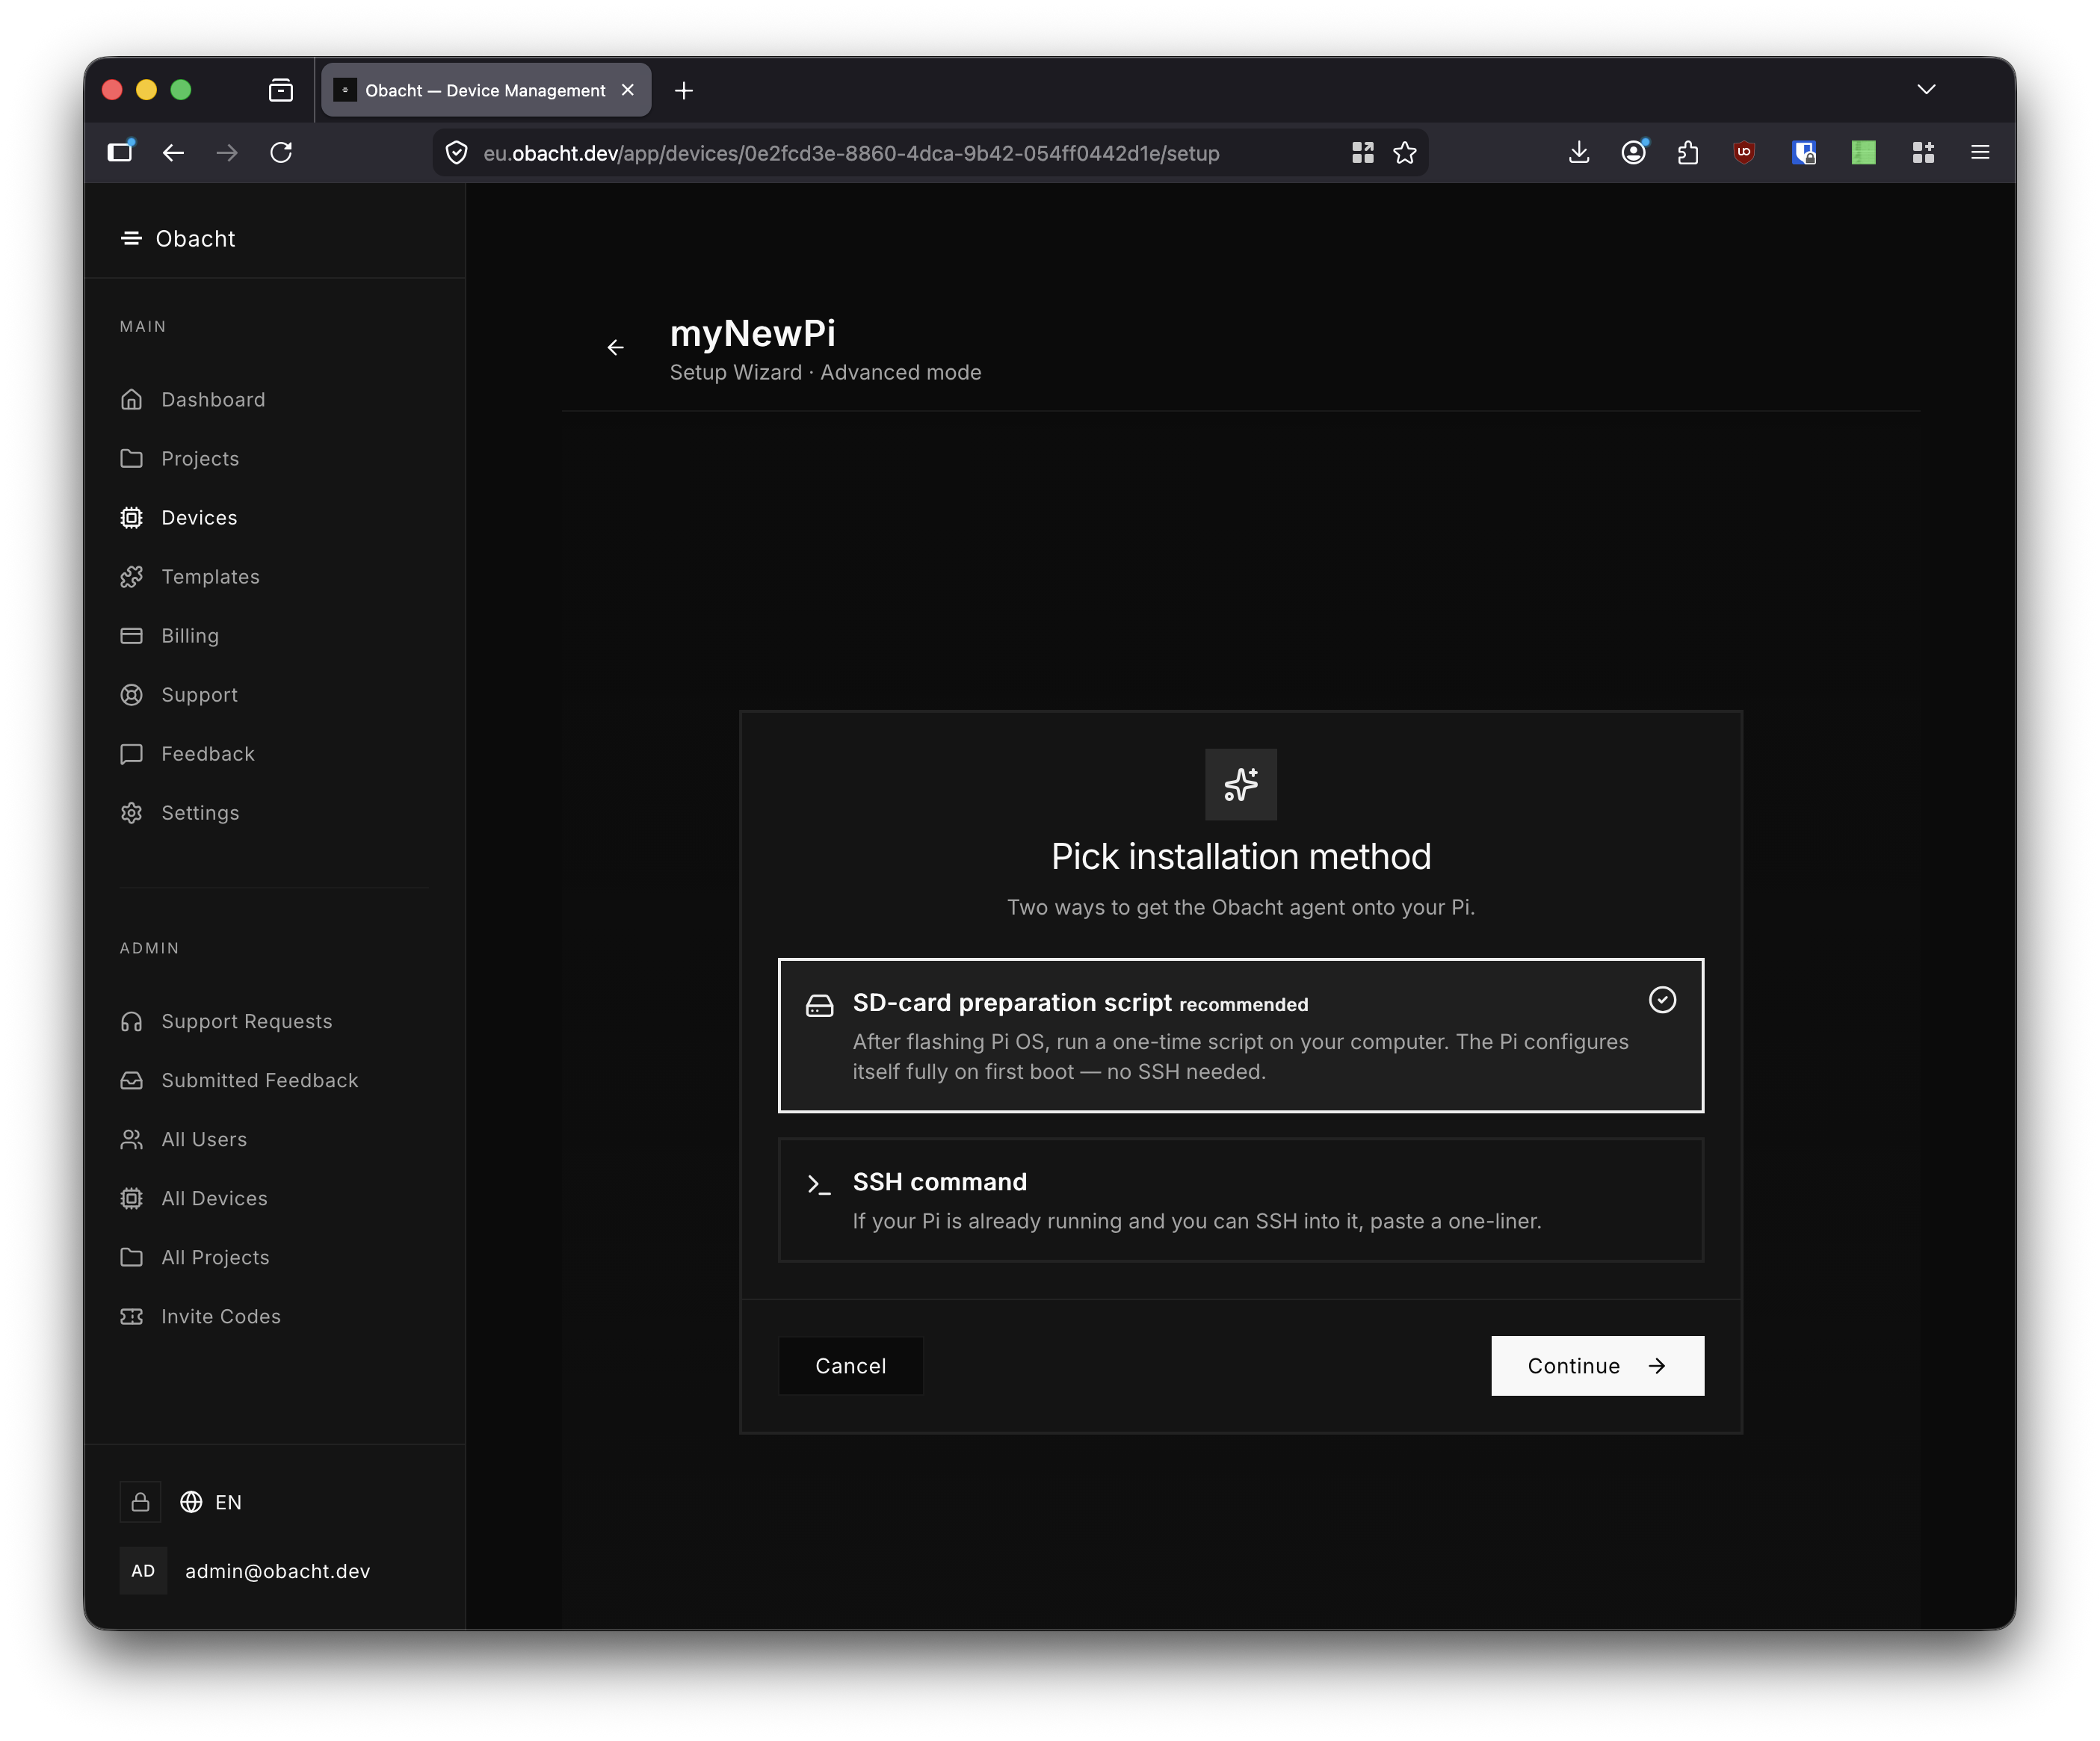2100x1741 pixels.
Task: Click the browser sidebar toggle icon
Action: tap(121, 151)
